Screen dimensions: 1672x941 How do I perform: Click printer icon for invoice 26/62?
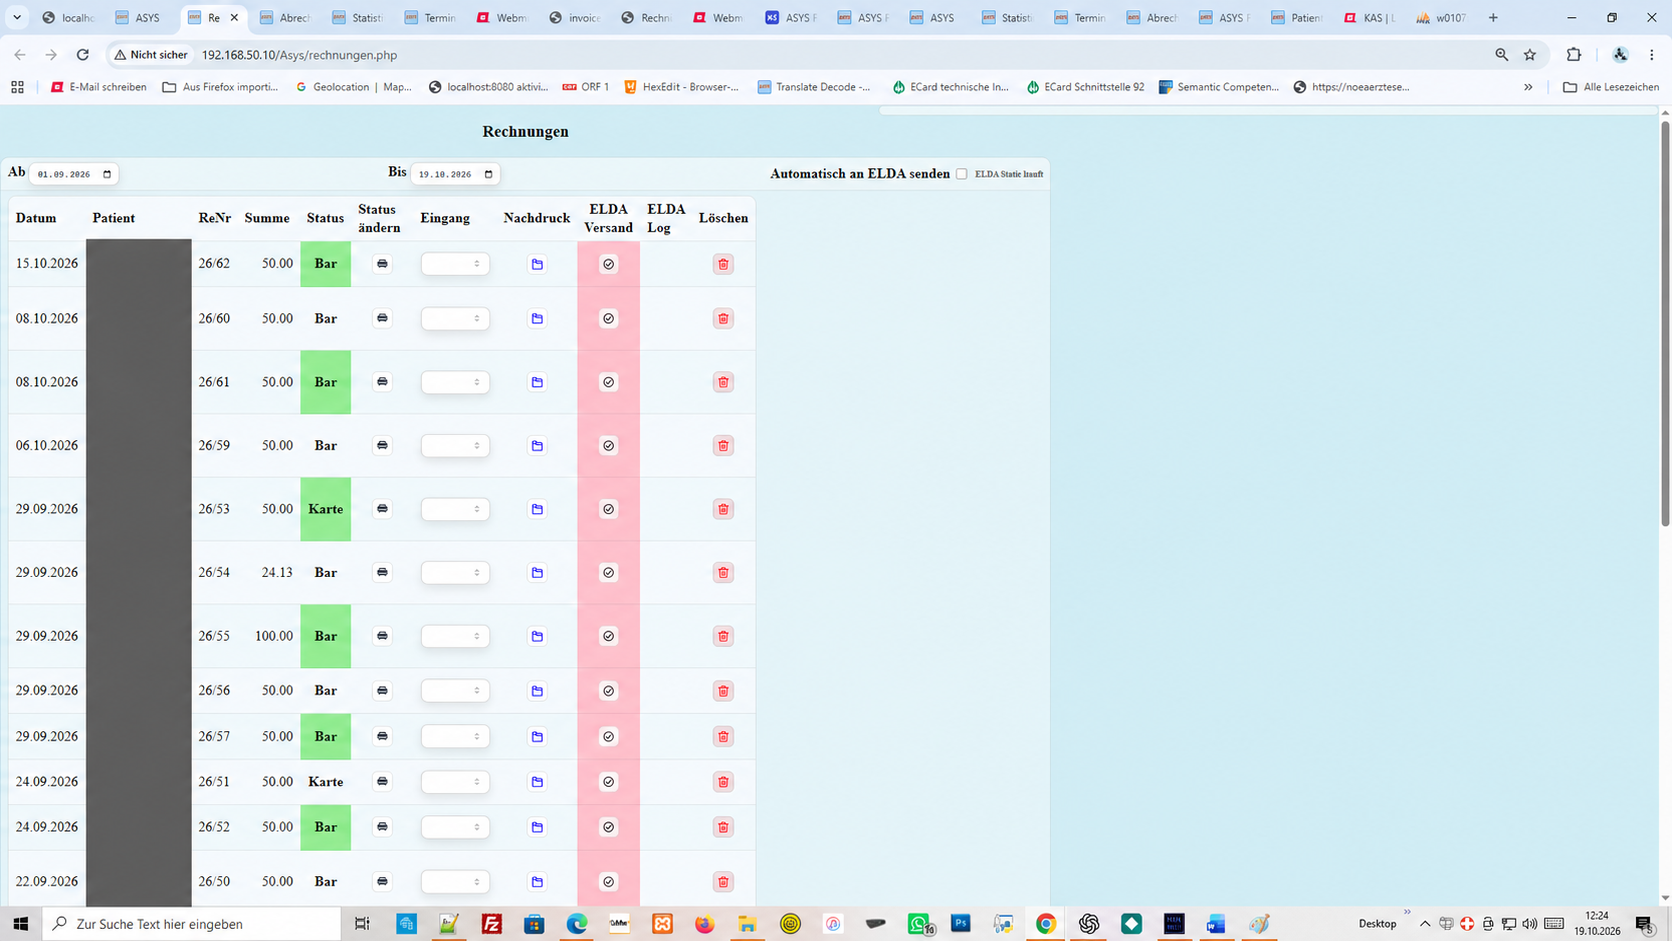(x=382, y=264)
